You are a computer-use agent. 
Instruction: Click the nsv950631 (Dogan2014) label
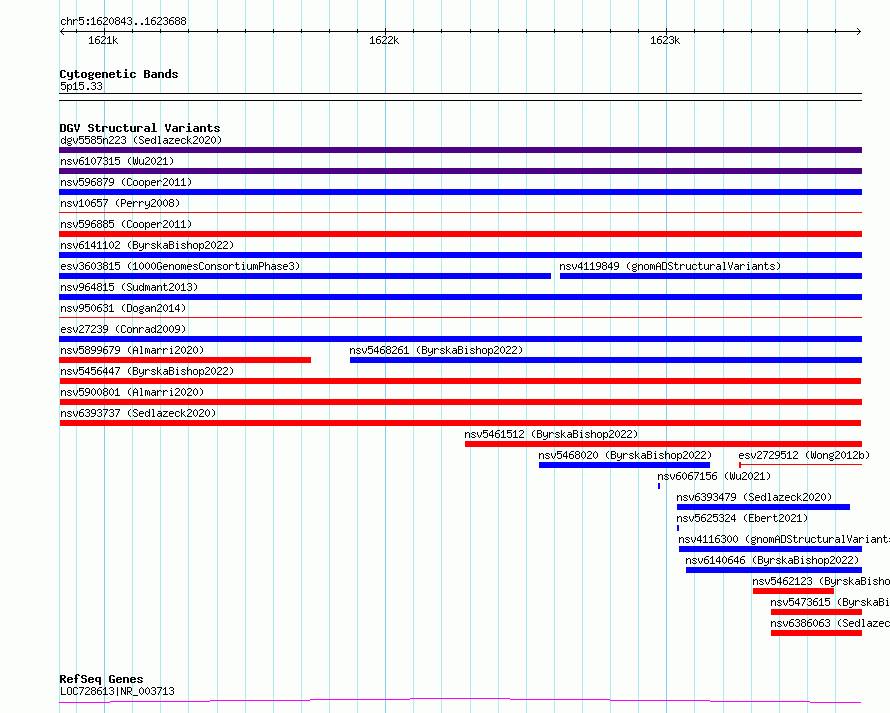coord(123,308)
